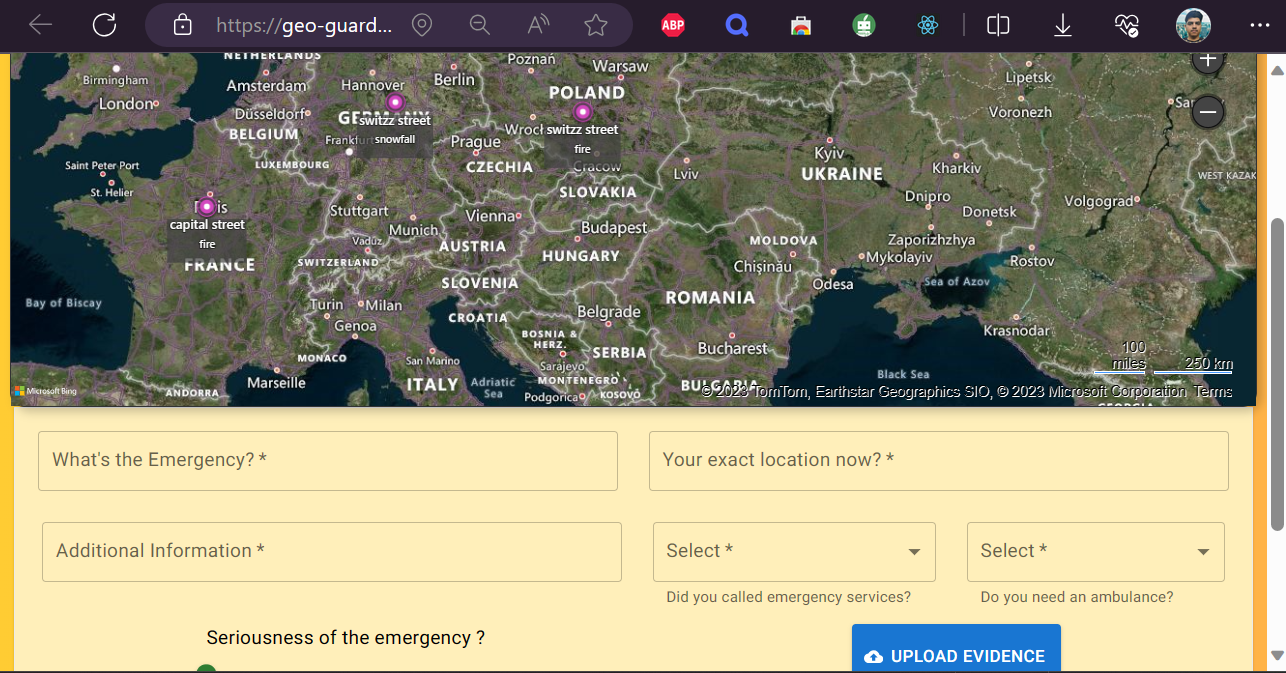Focus the Additional Information field
This screenshot has height=673, width=1286.
tap(331, 552)
